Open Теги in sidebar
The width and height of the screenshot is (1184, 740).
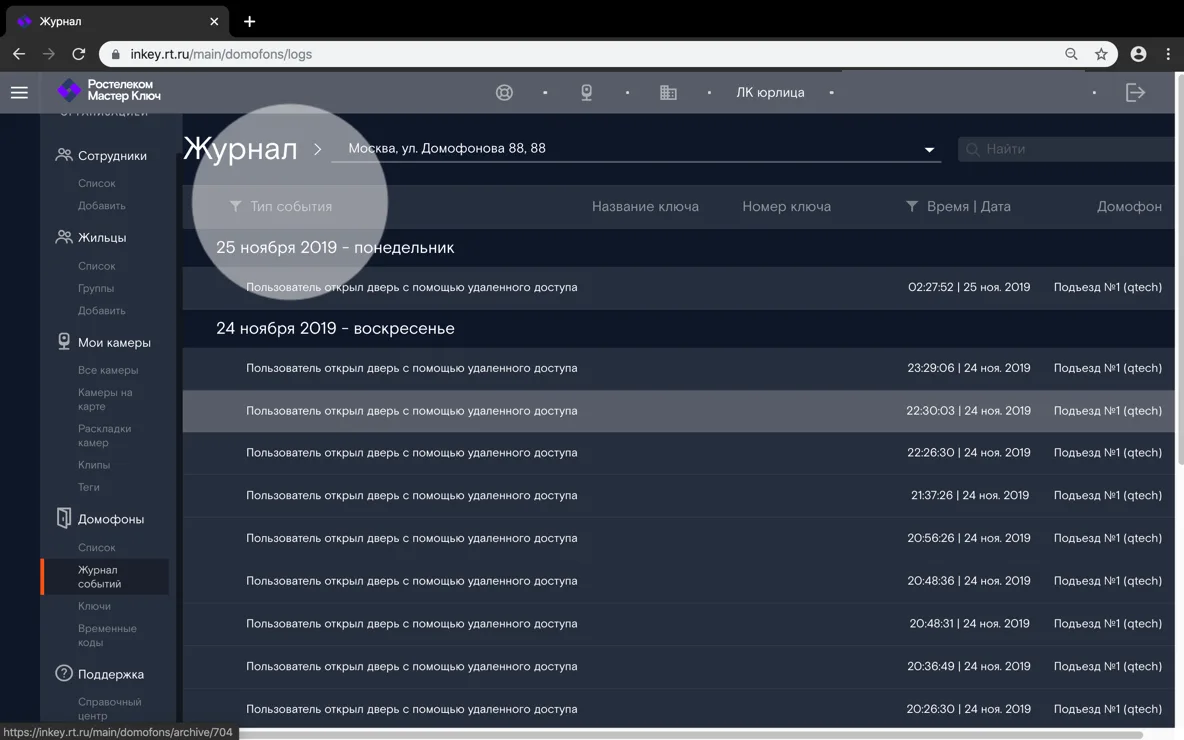88,487
